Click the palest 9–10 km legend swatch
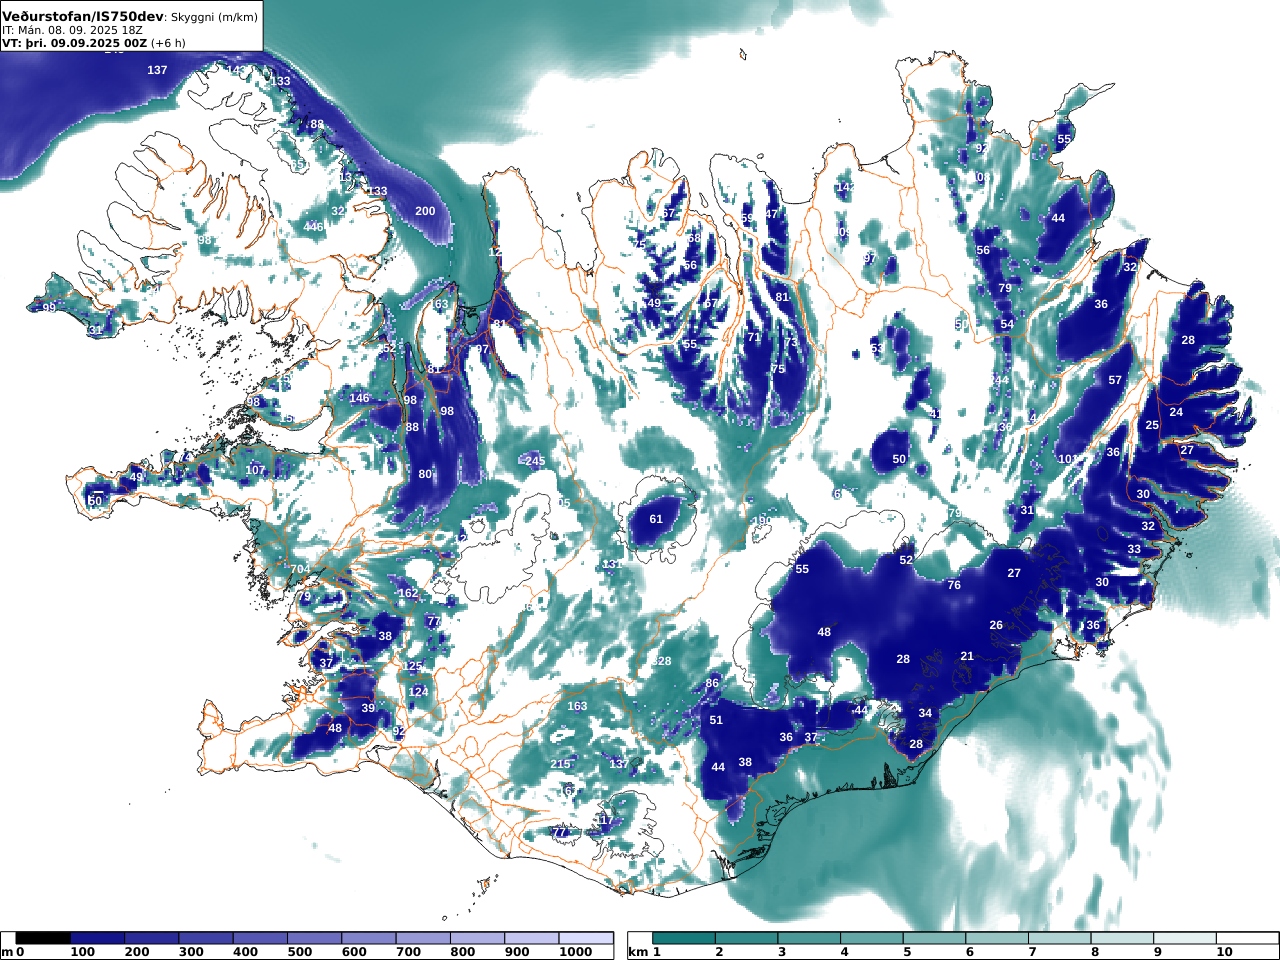Viewport: 1280px width, 960px height. click(x=1186, y=938)
